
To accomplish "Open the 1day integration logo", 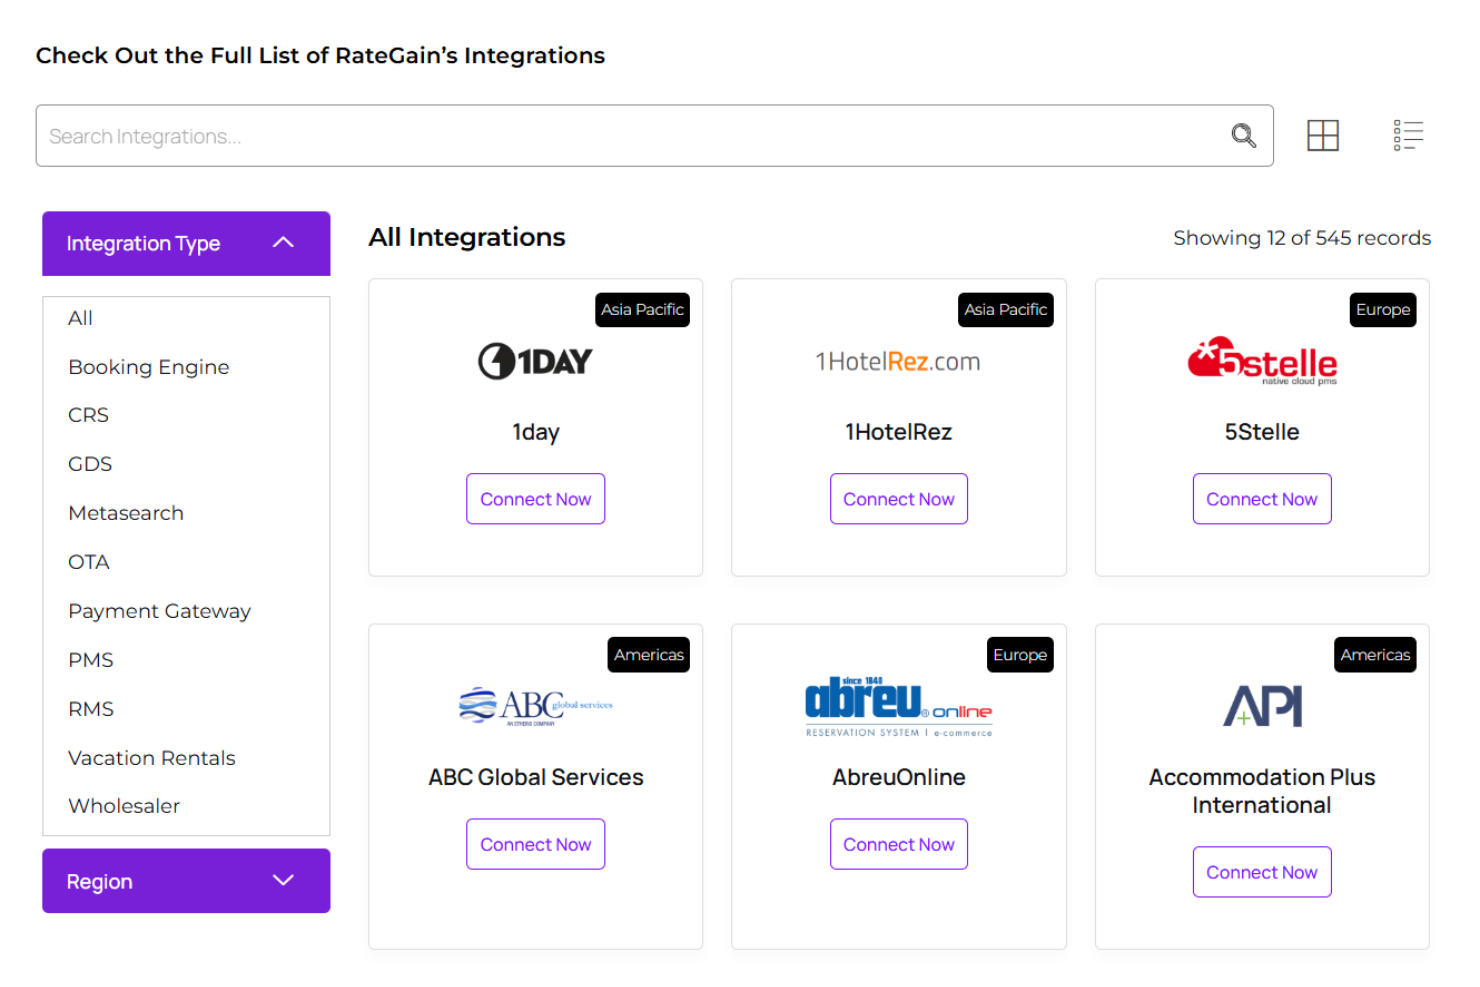I will click(x=535, y=361).
